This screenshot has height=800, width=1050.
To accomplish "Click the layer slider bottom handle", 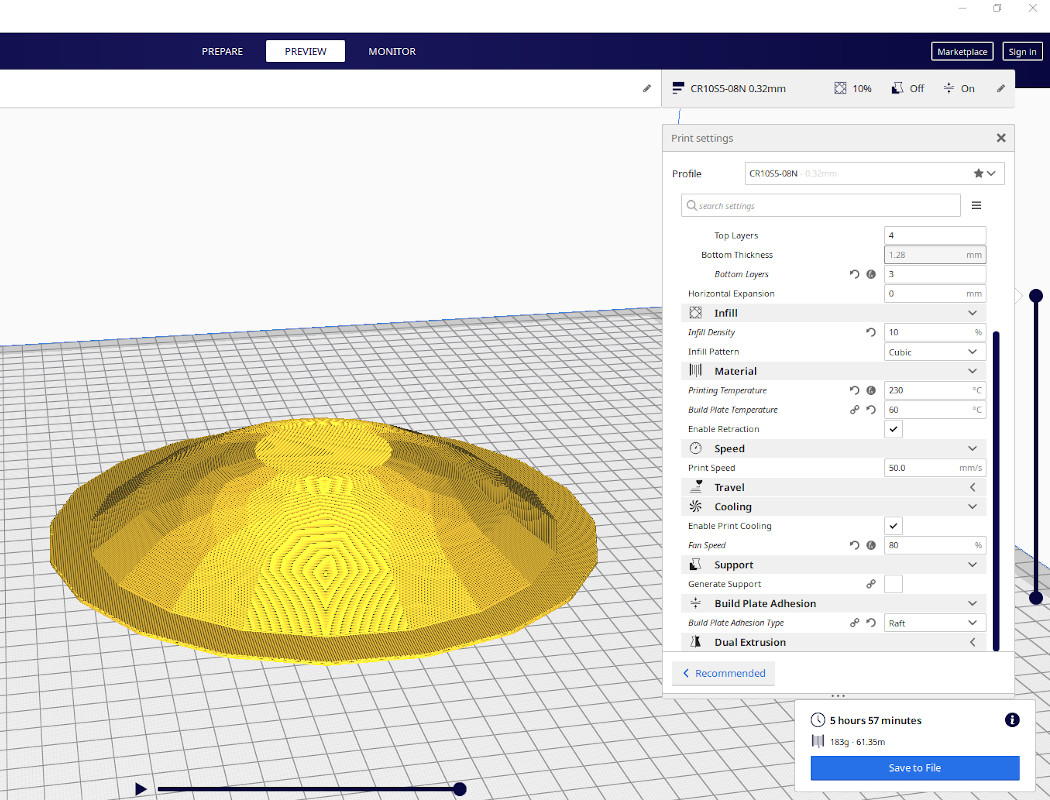I will [x=1036, y=598].
